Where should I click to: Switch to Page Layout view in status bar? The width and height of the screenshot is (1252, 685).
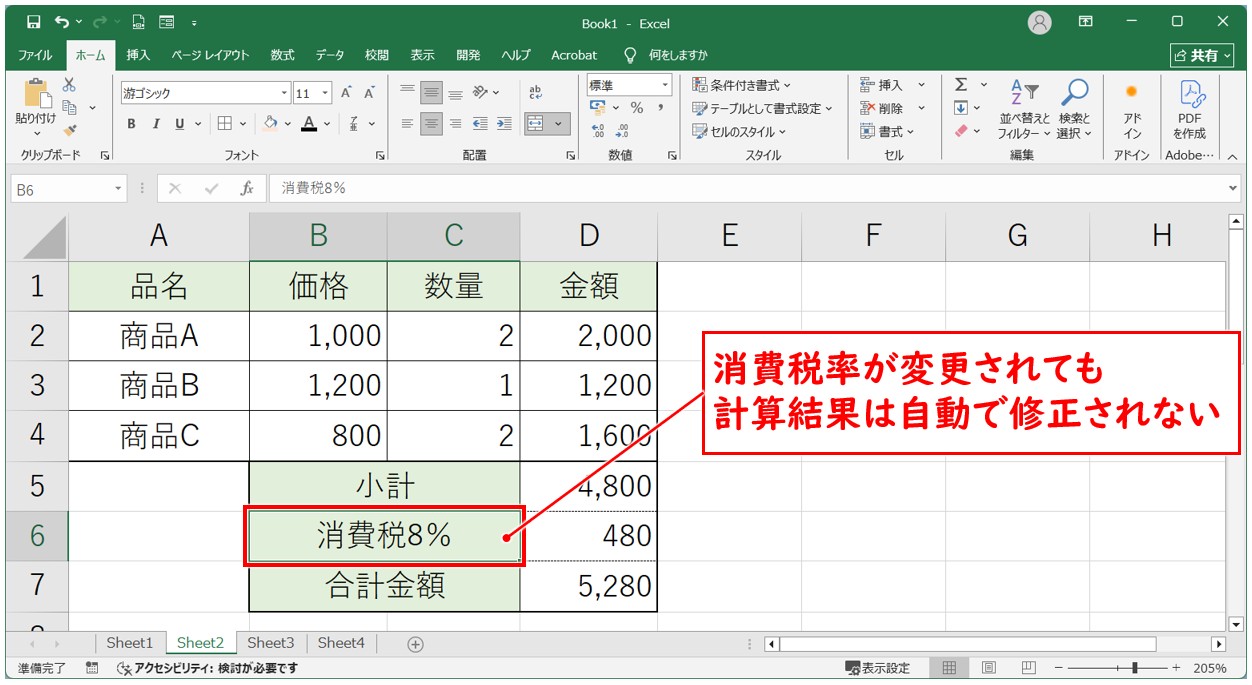pos(988,668)
